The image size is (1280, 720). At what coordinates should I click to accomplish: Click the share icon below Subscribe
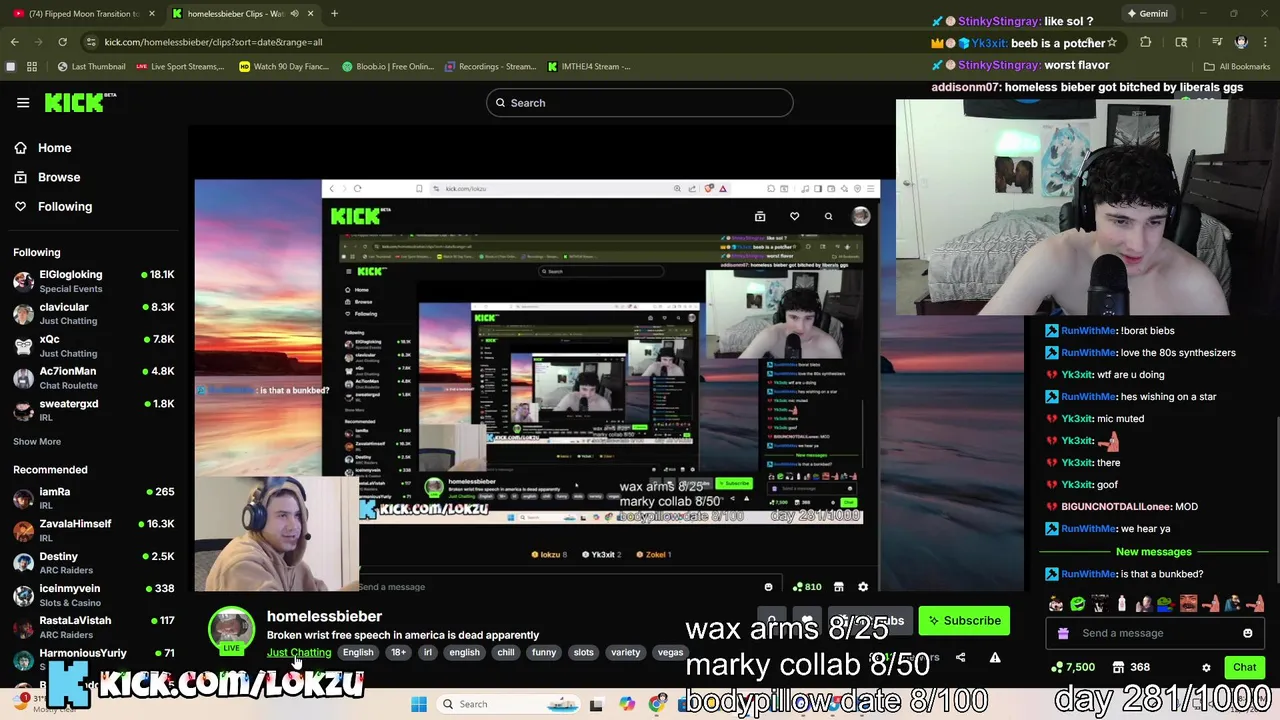(x=960, y=658)
